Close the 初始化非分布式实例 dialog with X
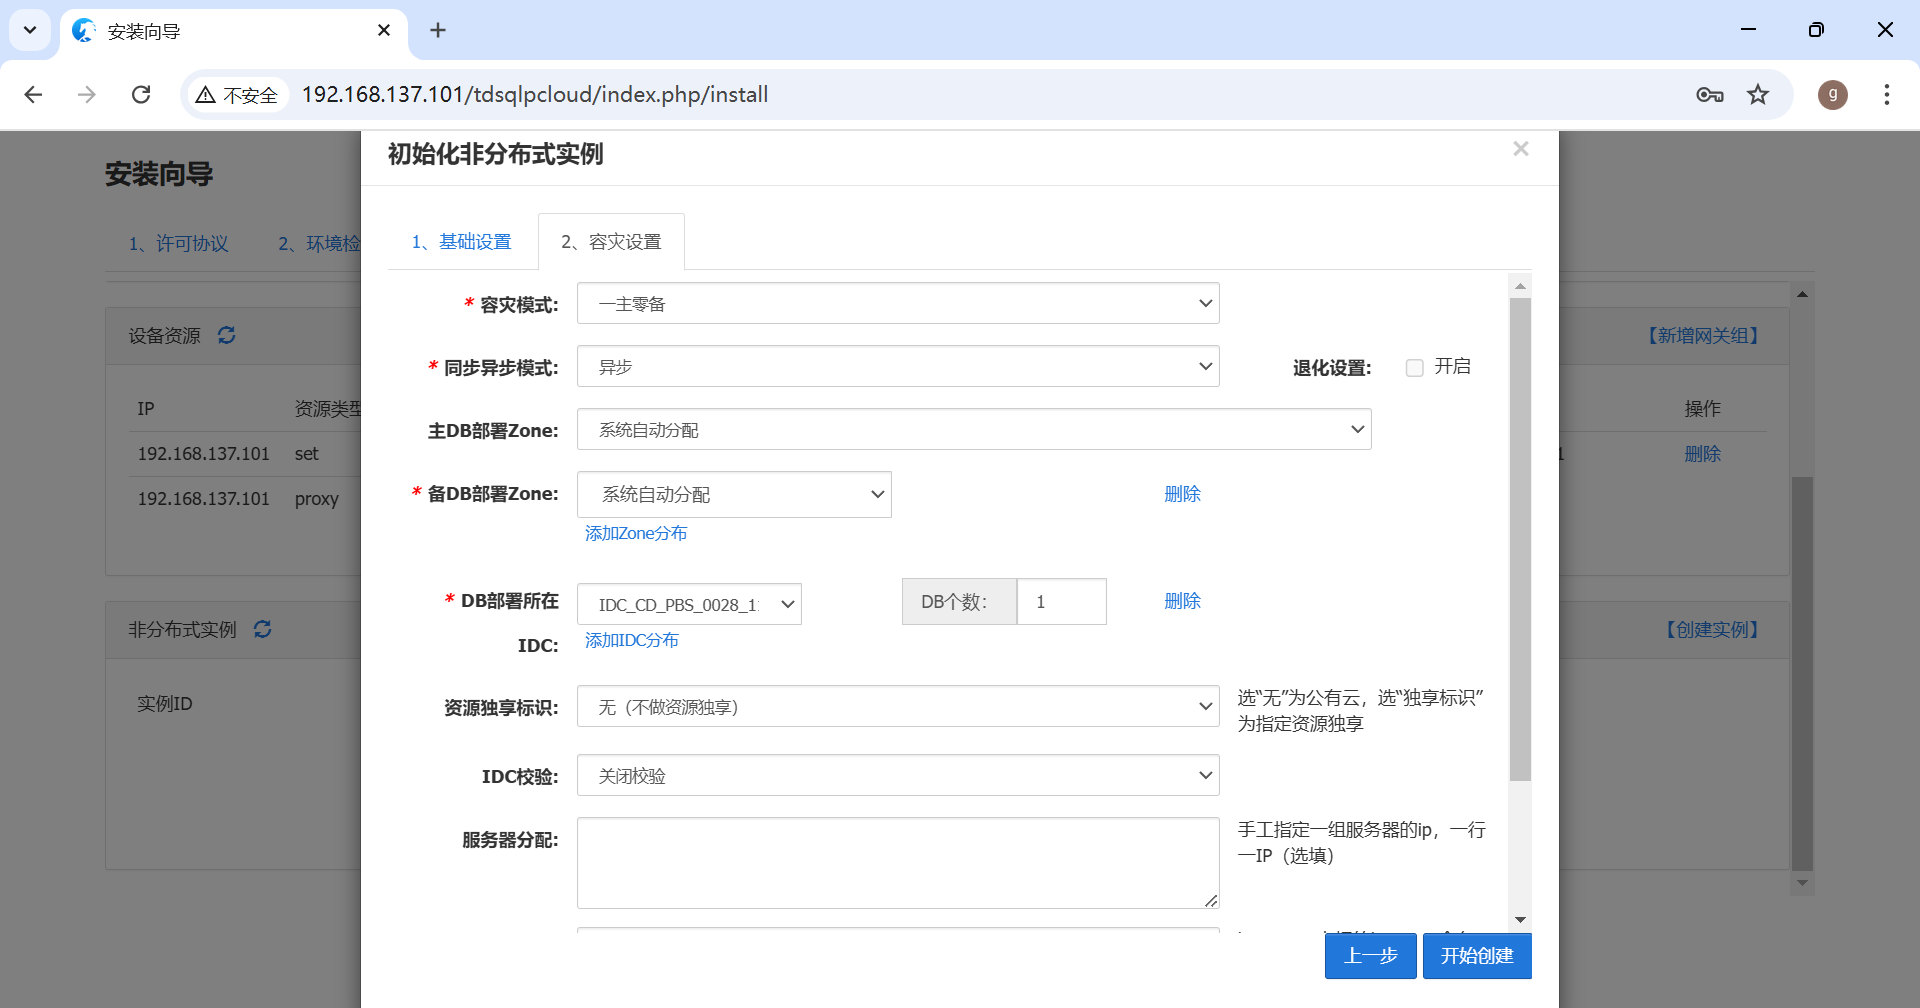This screenshot has height=1008, width=1920. click(1521, 149)
